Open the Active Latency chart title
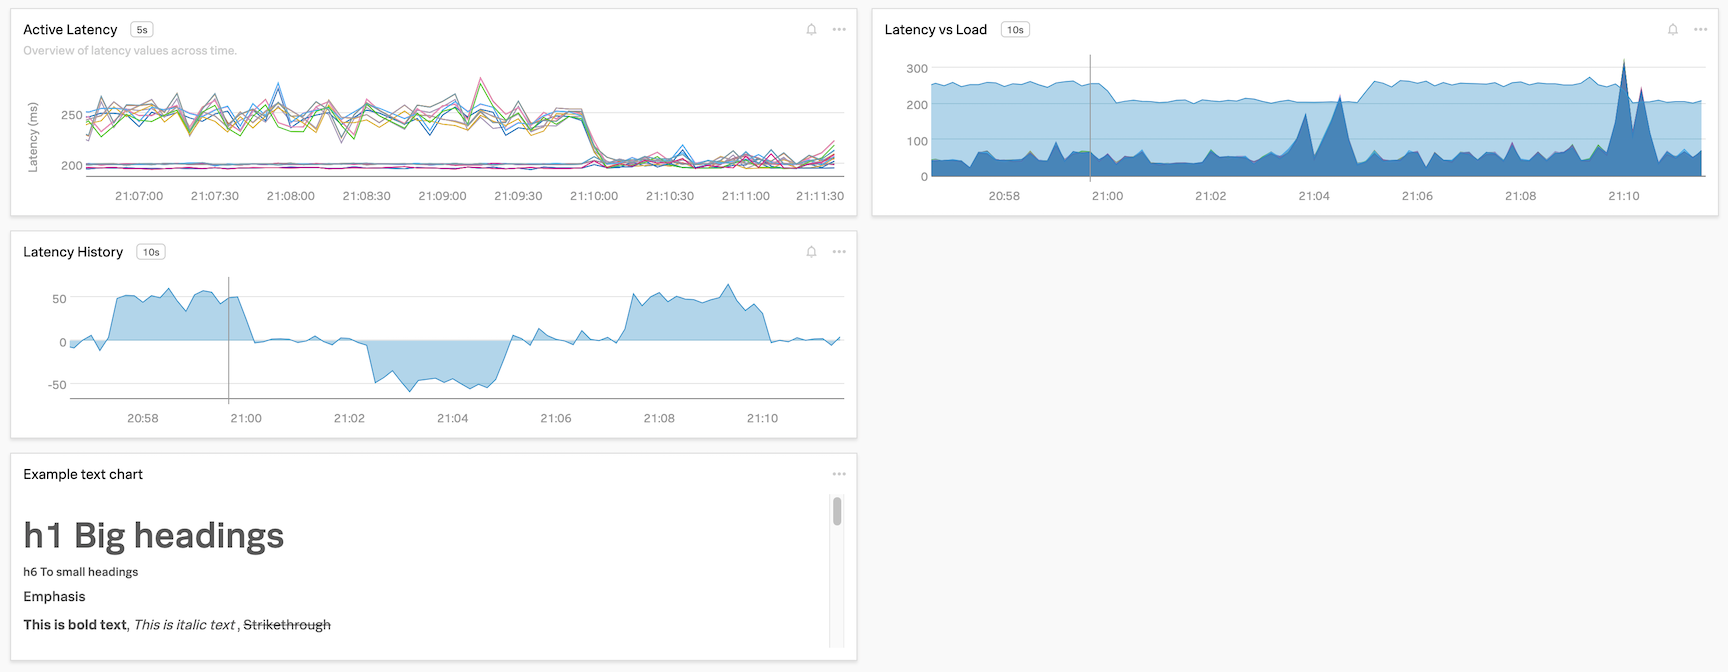 (70, 30)
